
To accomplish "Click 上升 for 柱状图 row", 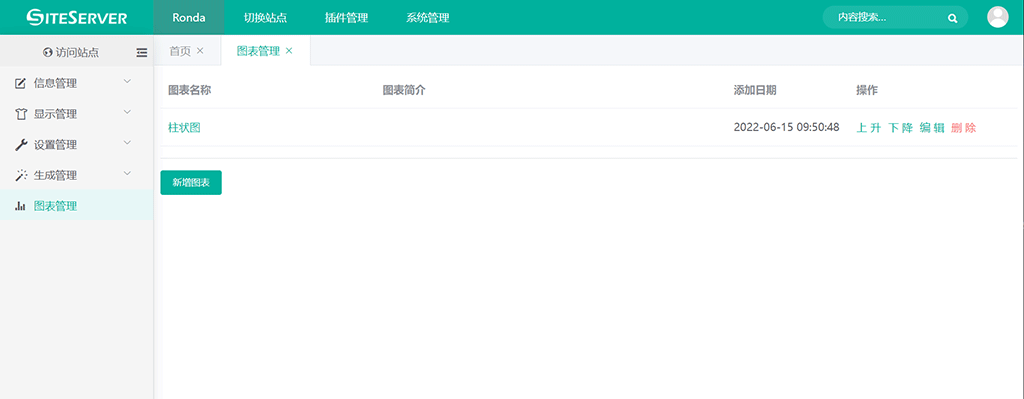I will (869, 128).
